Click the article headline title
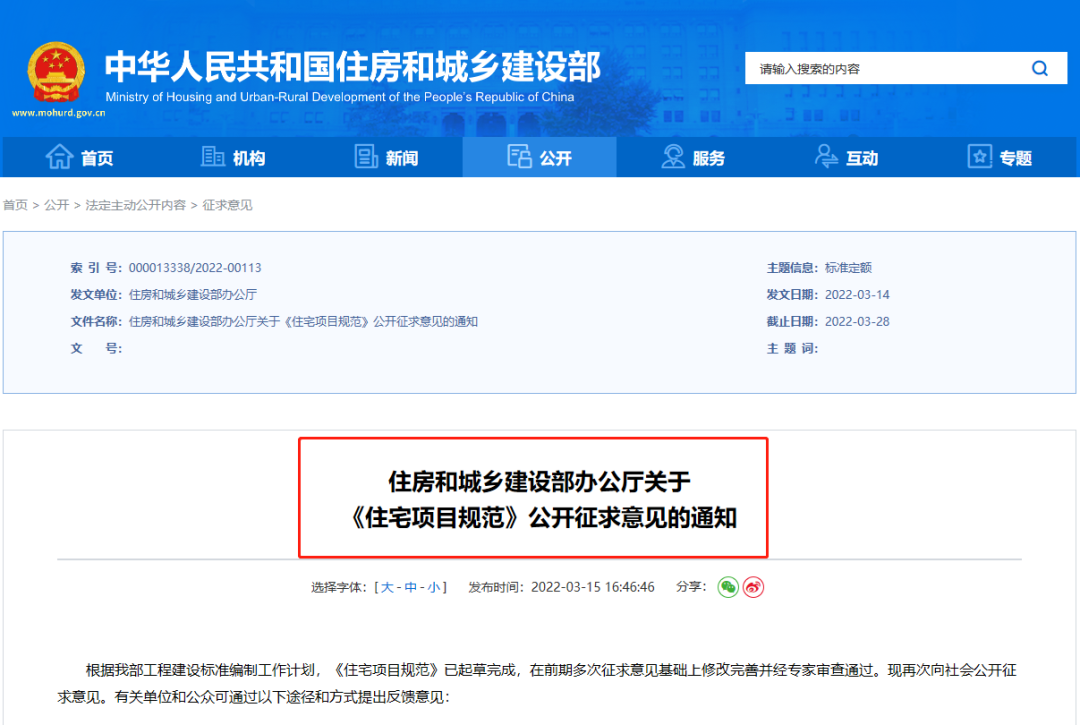This screenshot has height=725, width=1080. point(540,499)
